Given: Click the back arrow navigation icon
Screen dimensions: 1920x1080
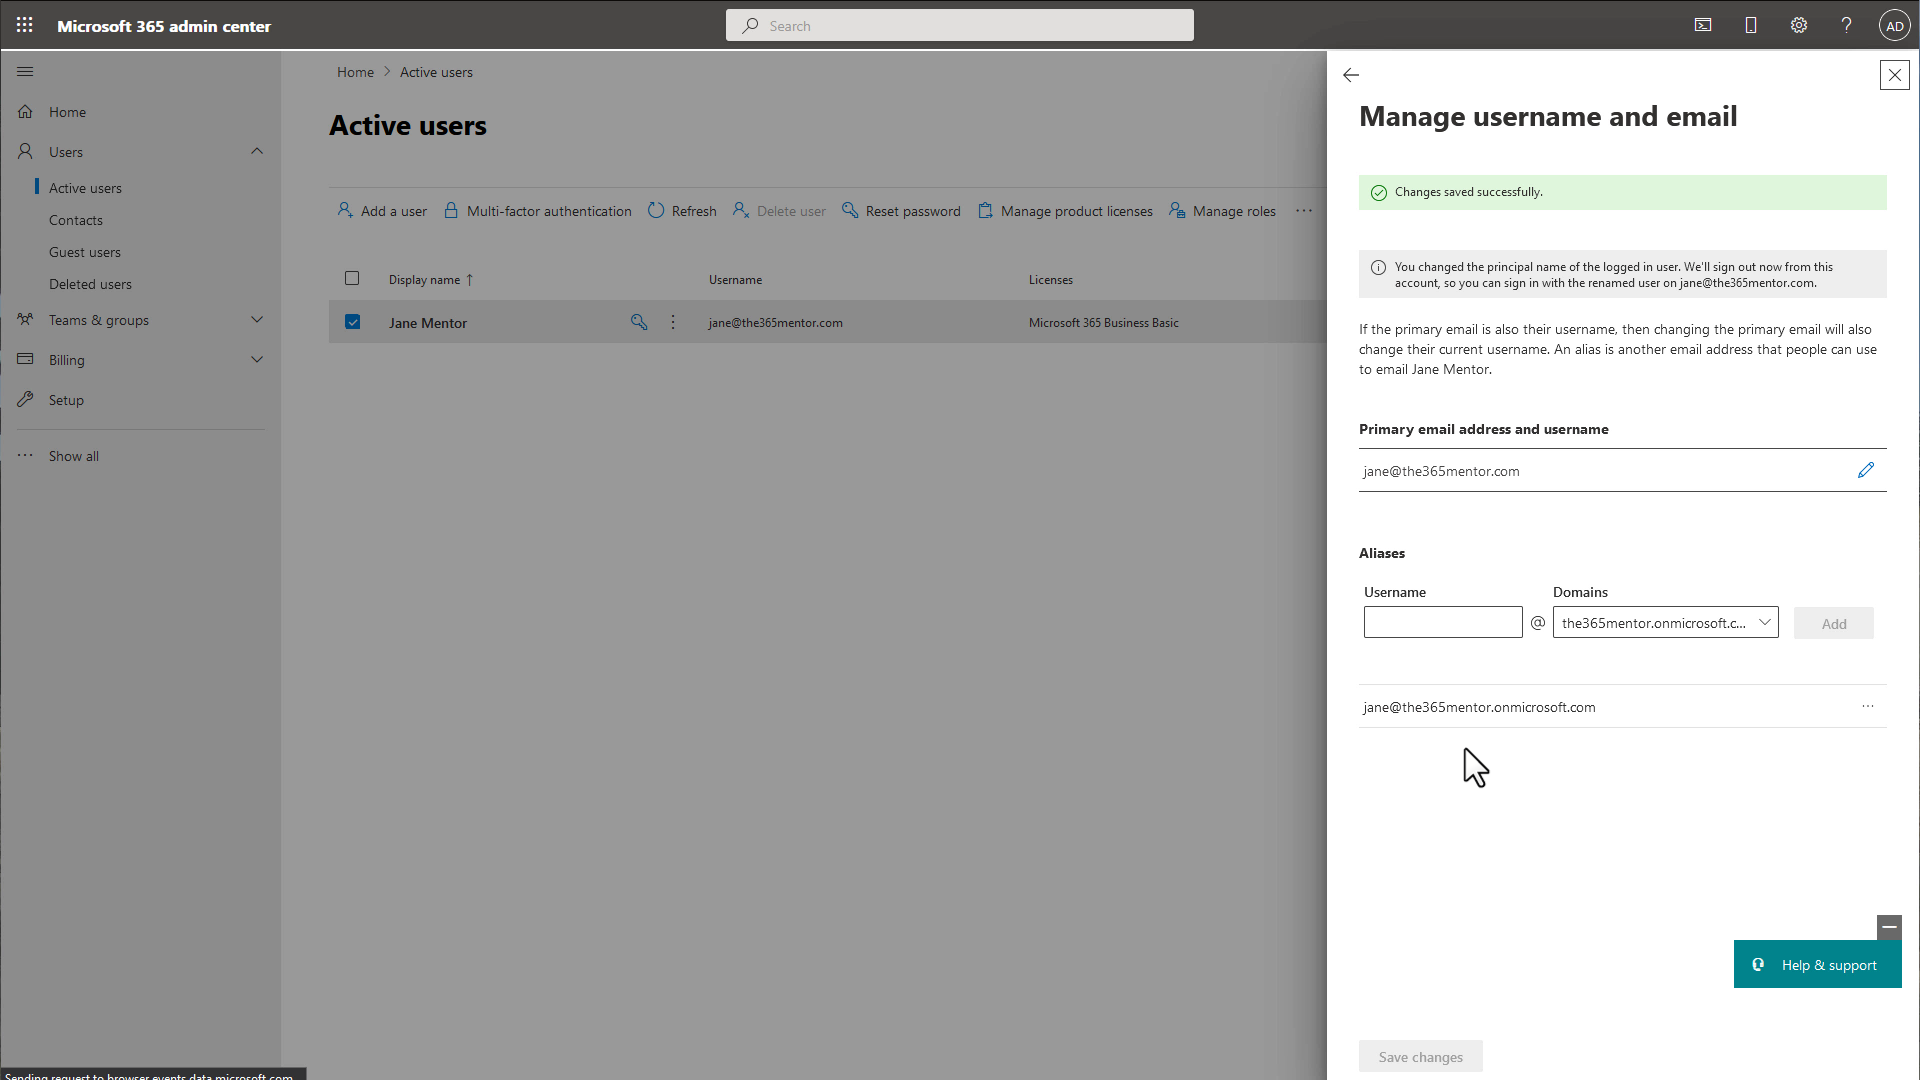Looking at the screenshot, I should click(x=1350, y=75).
